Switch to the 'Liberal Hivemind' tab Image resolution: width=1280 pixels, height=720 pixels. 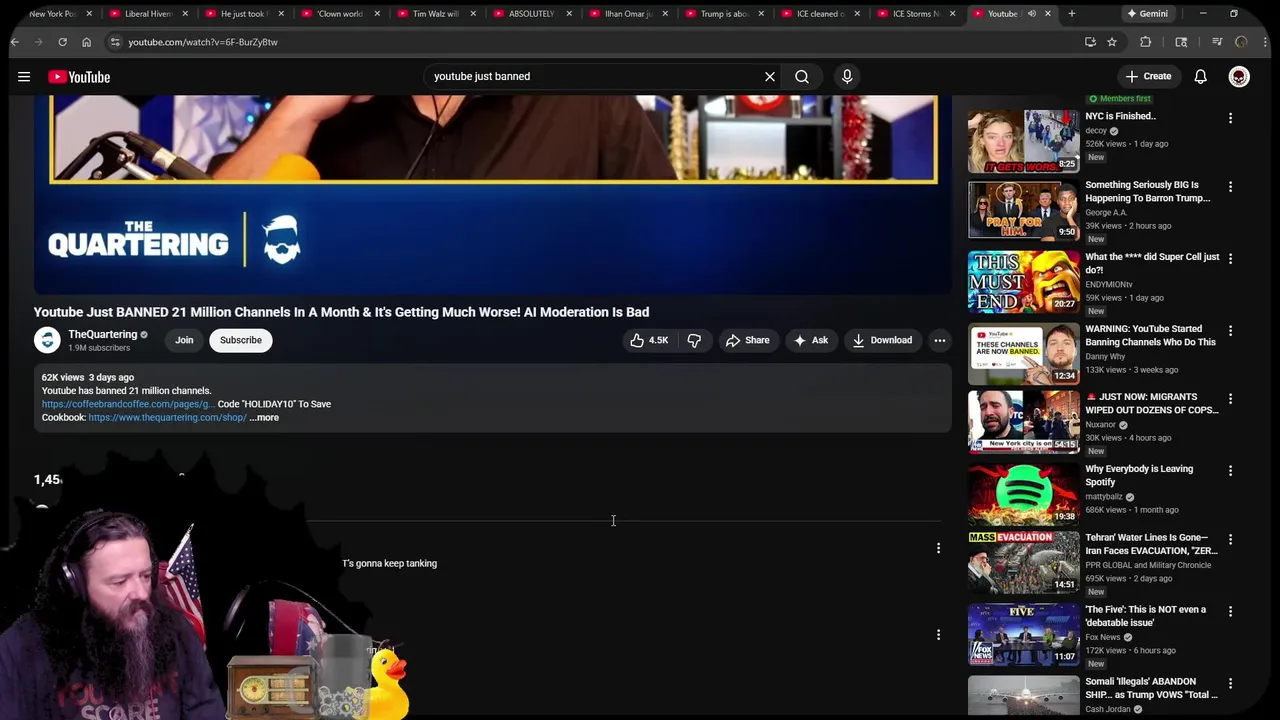pyautogui.click(x=143, y=14)
